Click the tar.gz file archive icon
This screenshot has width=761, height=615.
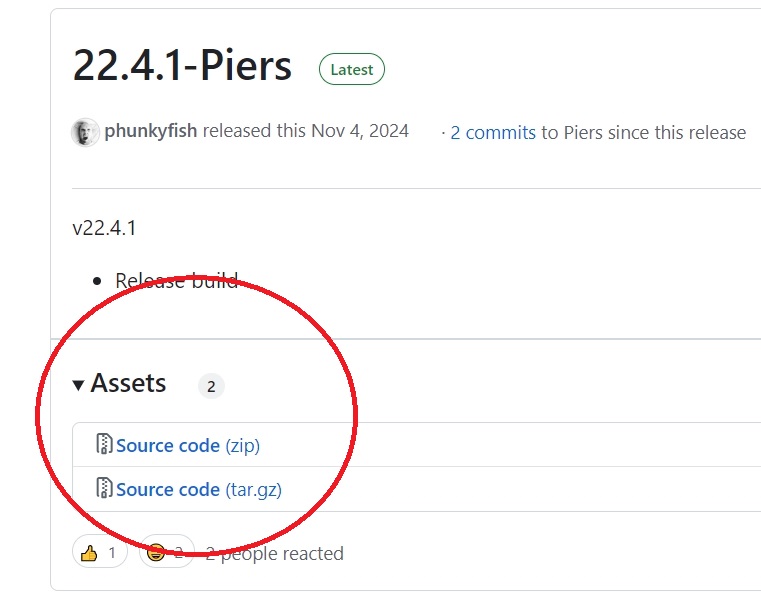(x=104, y=488)
